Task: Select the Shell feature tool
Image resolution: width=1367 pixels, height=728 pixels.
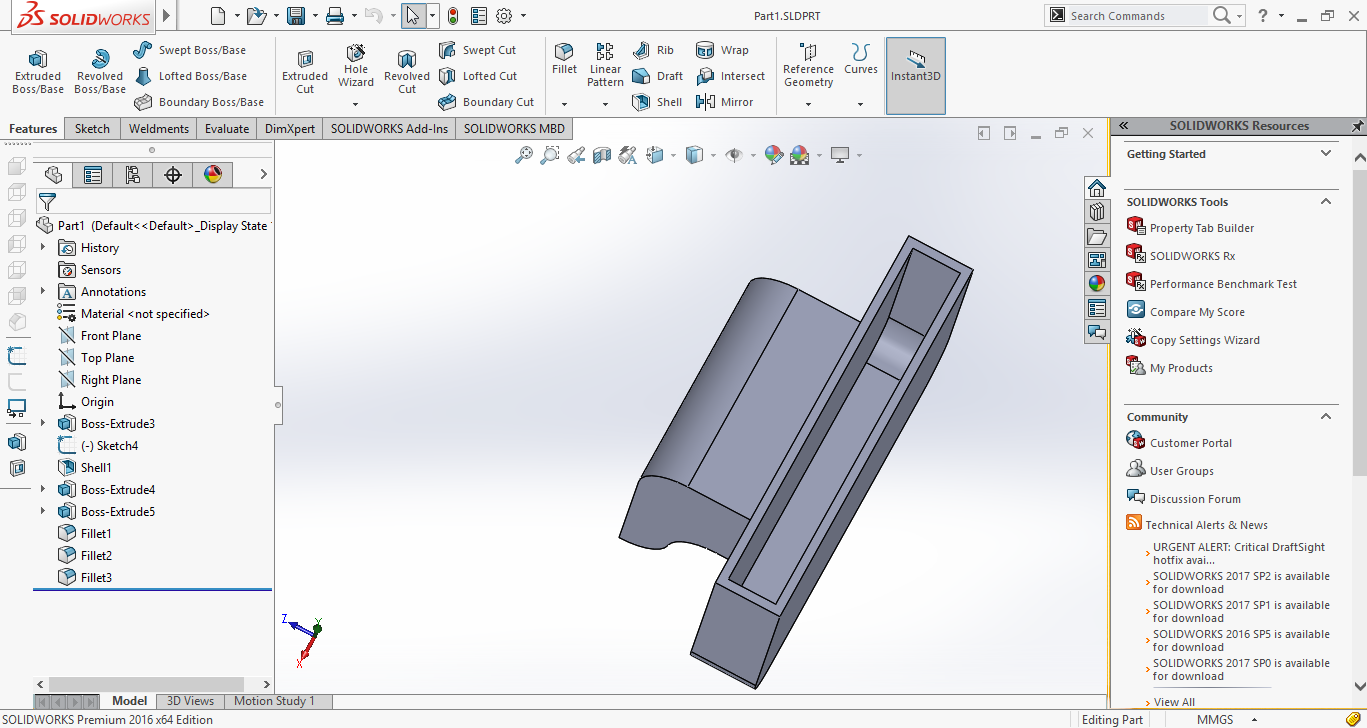Action: click(657, 102)
